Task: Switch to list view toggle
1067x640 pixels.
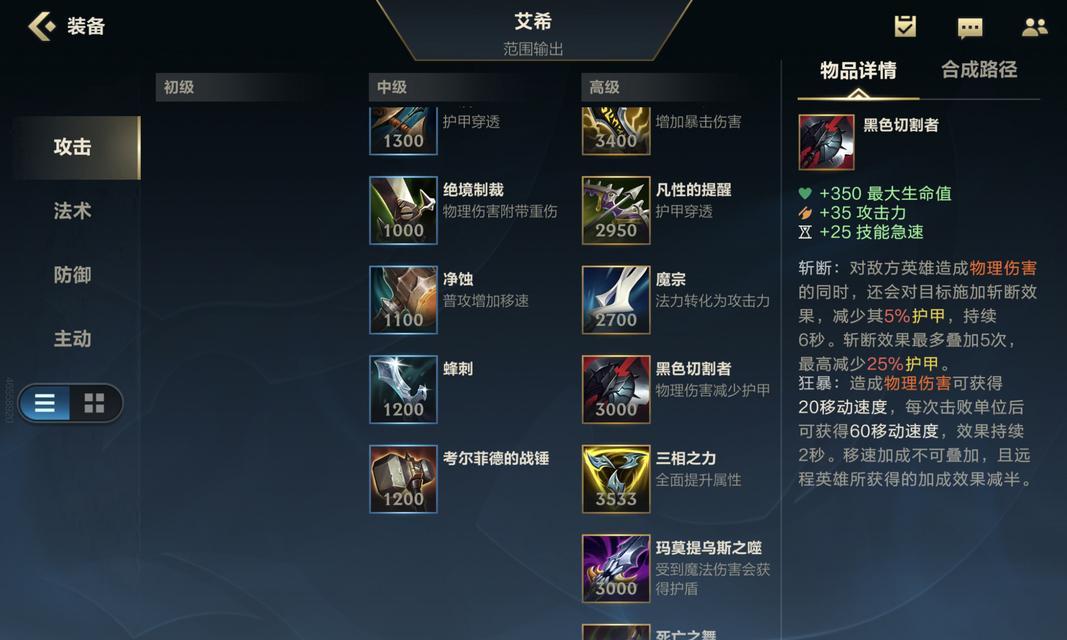Action: [x=45, y=403]
